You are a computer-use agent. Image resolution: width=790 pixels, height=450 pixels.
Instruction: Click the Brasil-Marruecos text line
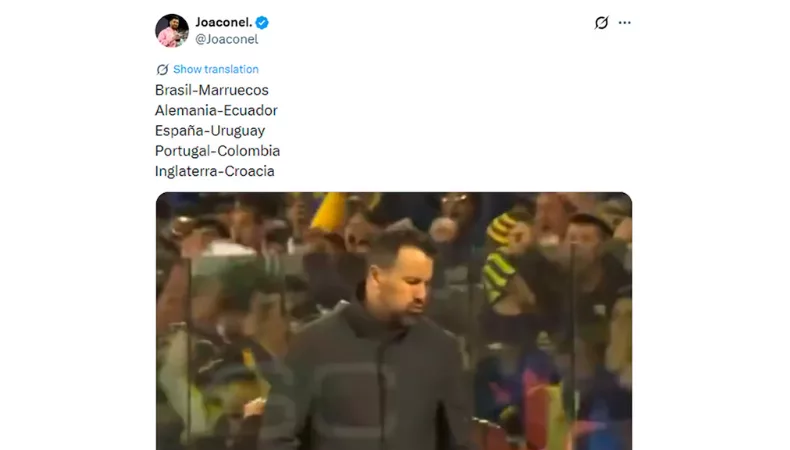212,90
